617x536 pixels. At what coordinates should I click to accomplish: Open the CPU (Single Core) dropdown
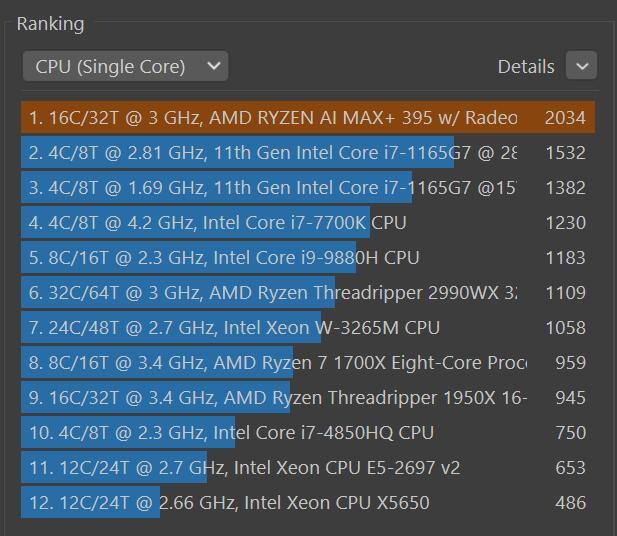click(x=125, y=67)
